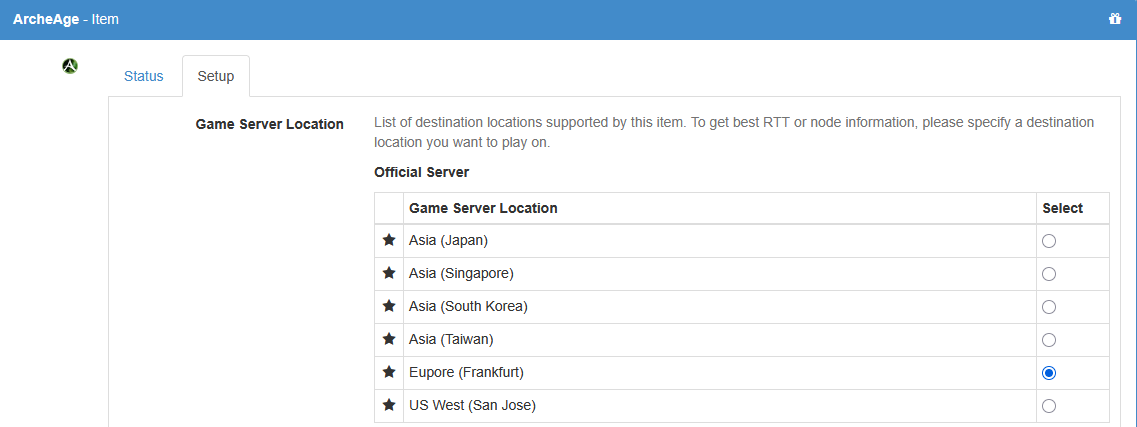The height and width of the screenshot is (427, 1137).
Task: Click the ArcheAge - Item header title
Action: (x=66, y=20)
